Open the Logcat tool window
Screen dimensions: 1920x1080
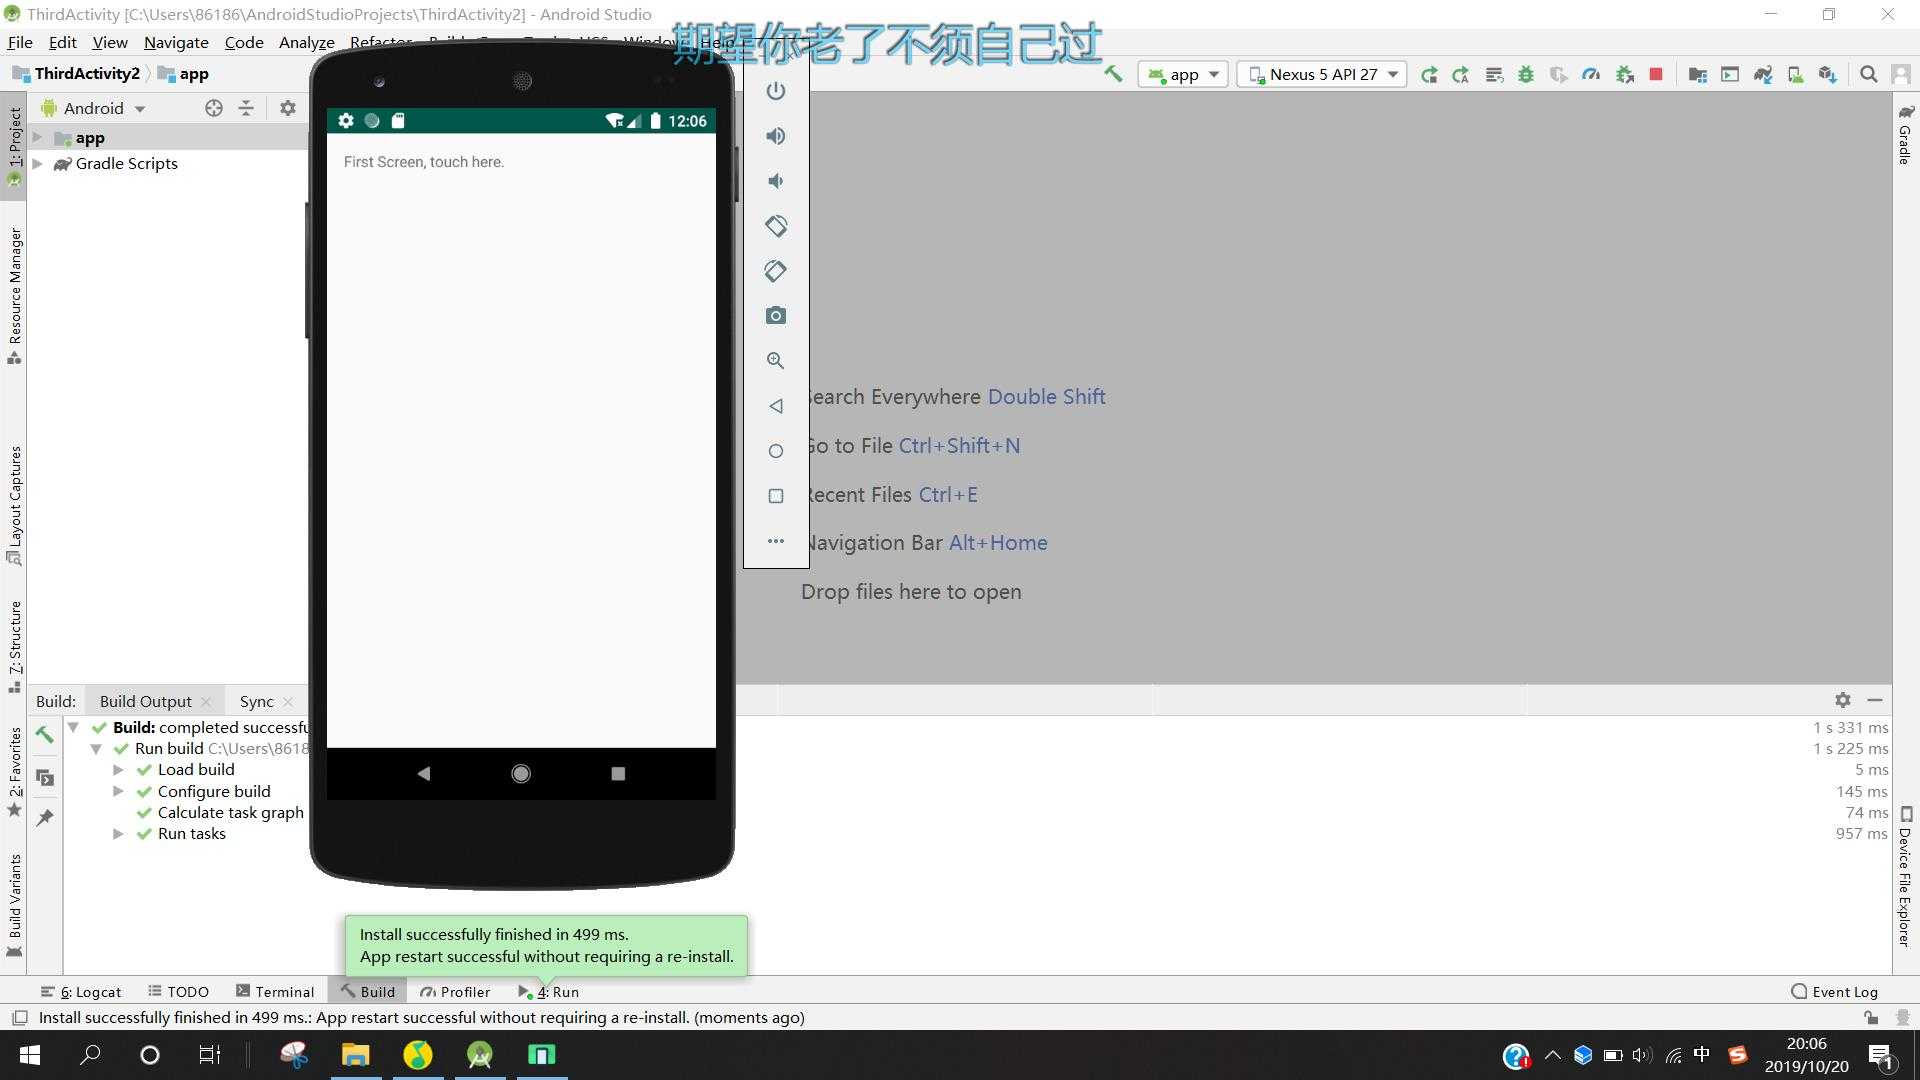(81, 992)
